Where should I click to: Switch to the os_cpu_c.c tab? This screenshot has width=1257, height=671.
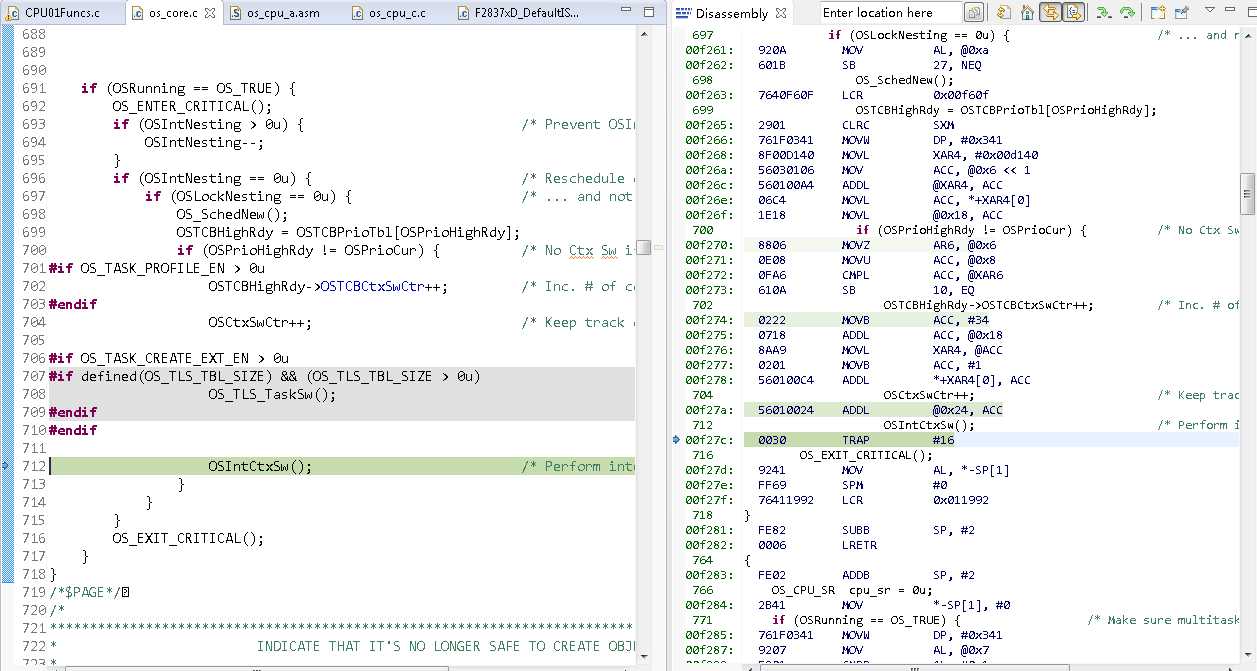coord(397,13)
